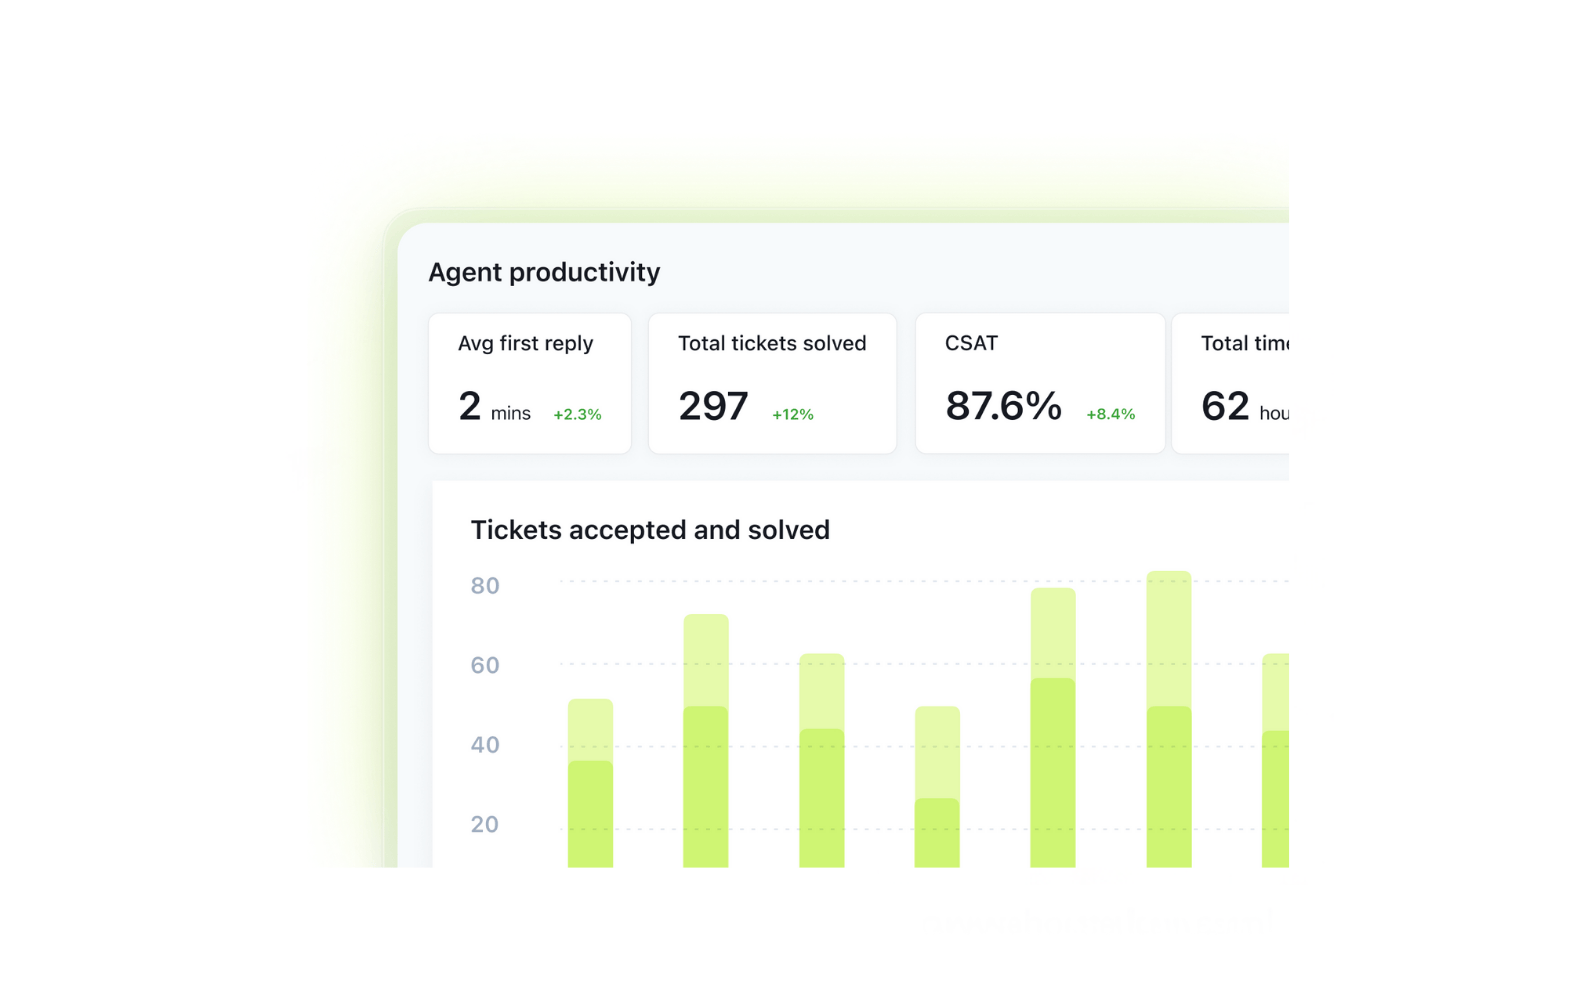Select the rightmost partially visible bar
The height and width of the screenshot is (1000, 1596).
[1277, 760]
